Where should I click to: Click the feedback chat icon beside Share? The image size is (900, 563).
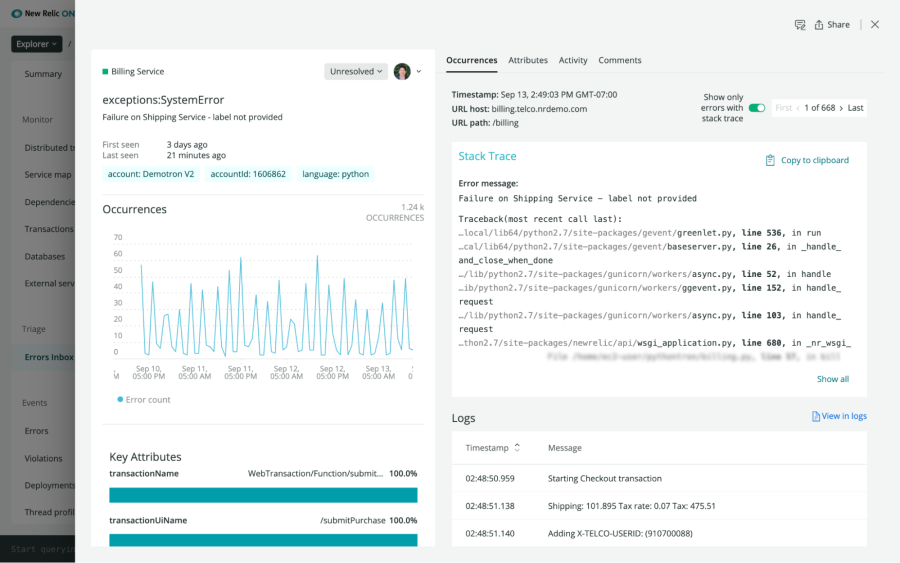(x=800, y=25)
